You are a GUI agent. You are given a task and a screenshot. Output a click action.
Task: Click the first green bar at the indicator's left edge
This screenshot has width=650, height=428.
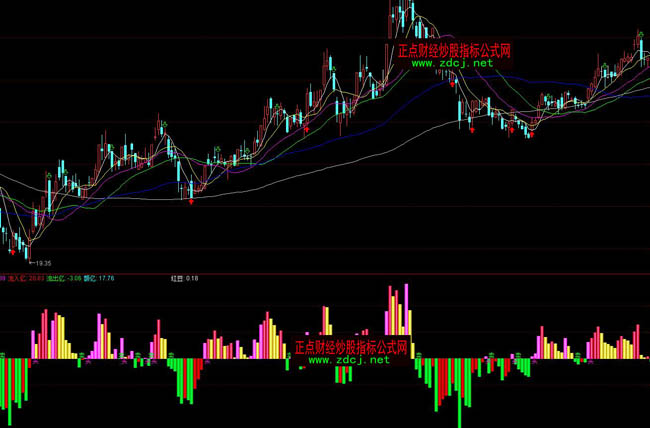(3, 374)
